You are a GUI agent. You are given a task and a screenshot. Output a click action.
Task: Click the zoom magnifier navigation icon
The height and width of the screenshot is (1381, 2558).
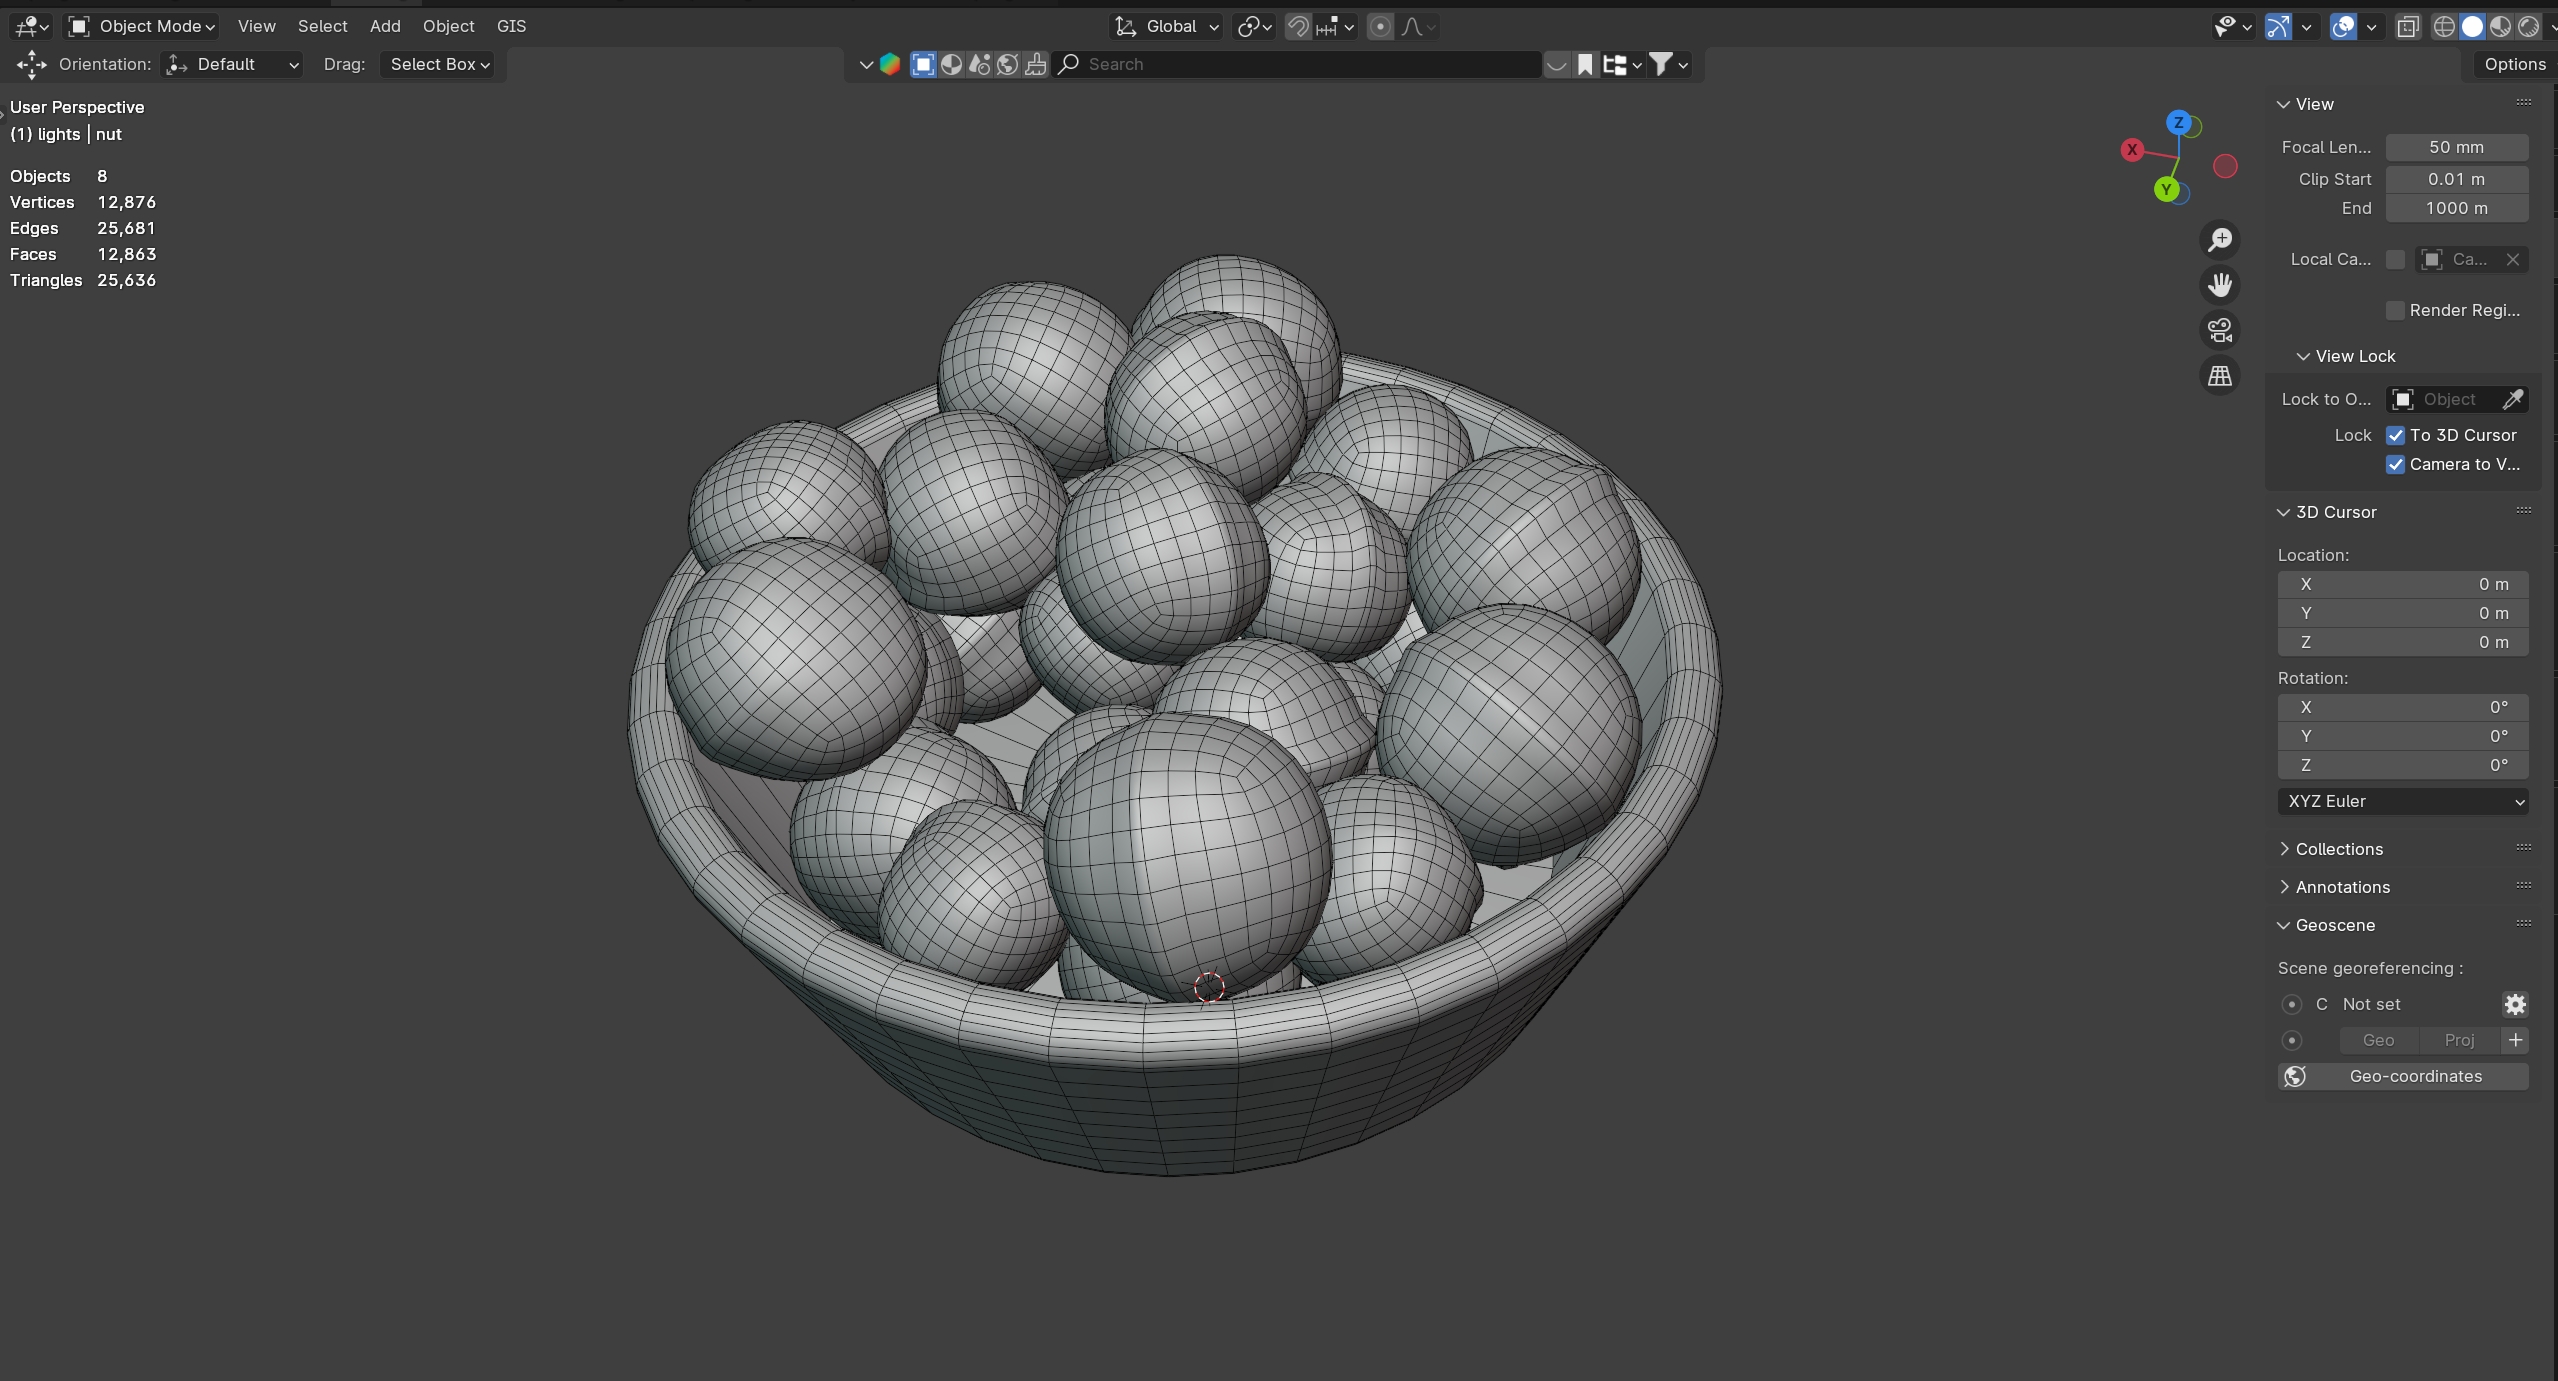pyautogui.click(x=2220, y=240)
